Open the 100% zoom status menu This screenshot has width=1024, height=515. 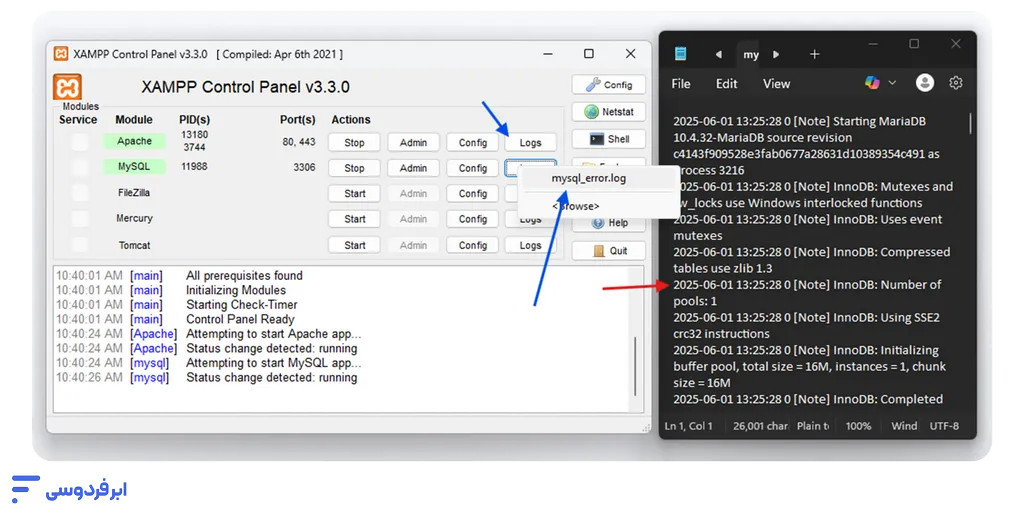pos(858,426)
